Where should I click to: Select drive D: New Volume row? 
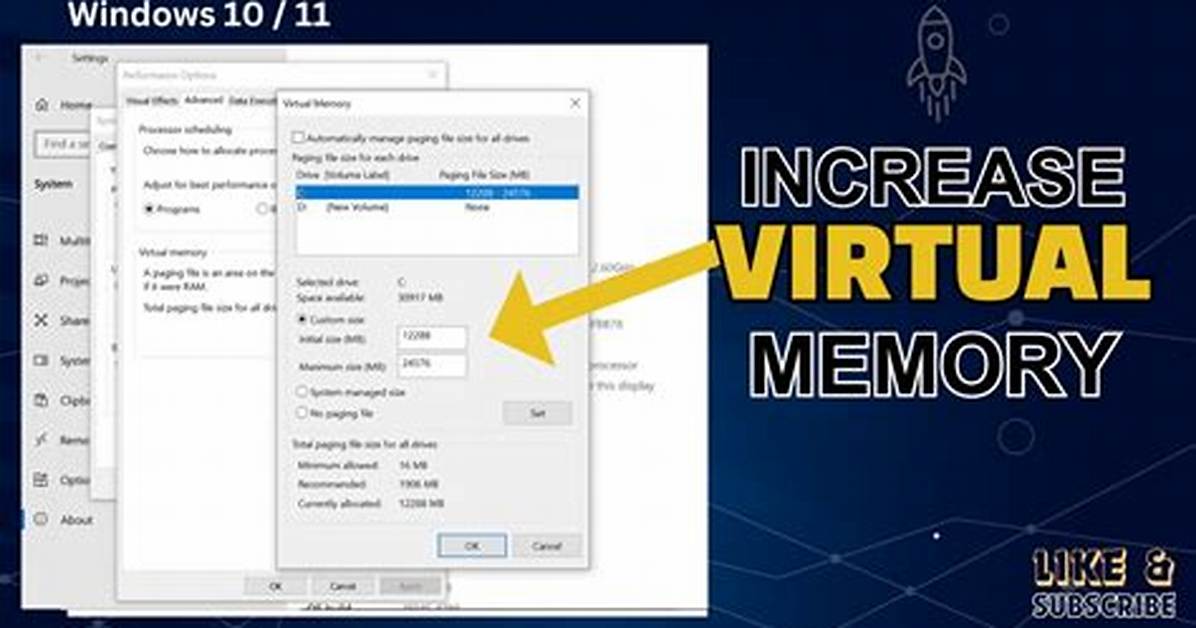pyautogui.click(x=437, y=207)
